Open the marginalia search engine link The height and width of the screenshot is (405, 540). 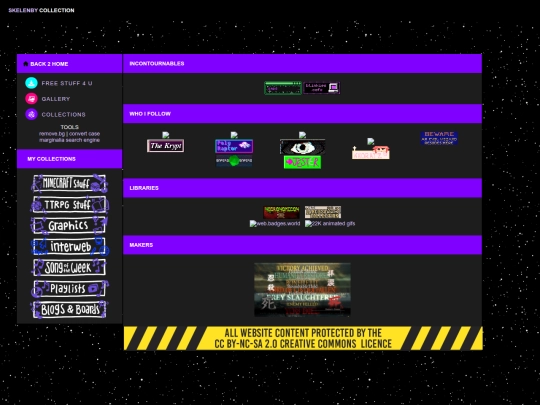[70, 140]
